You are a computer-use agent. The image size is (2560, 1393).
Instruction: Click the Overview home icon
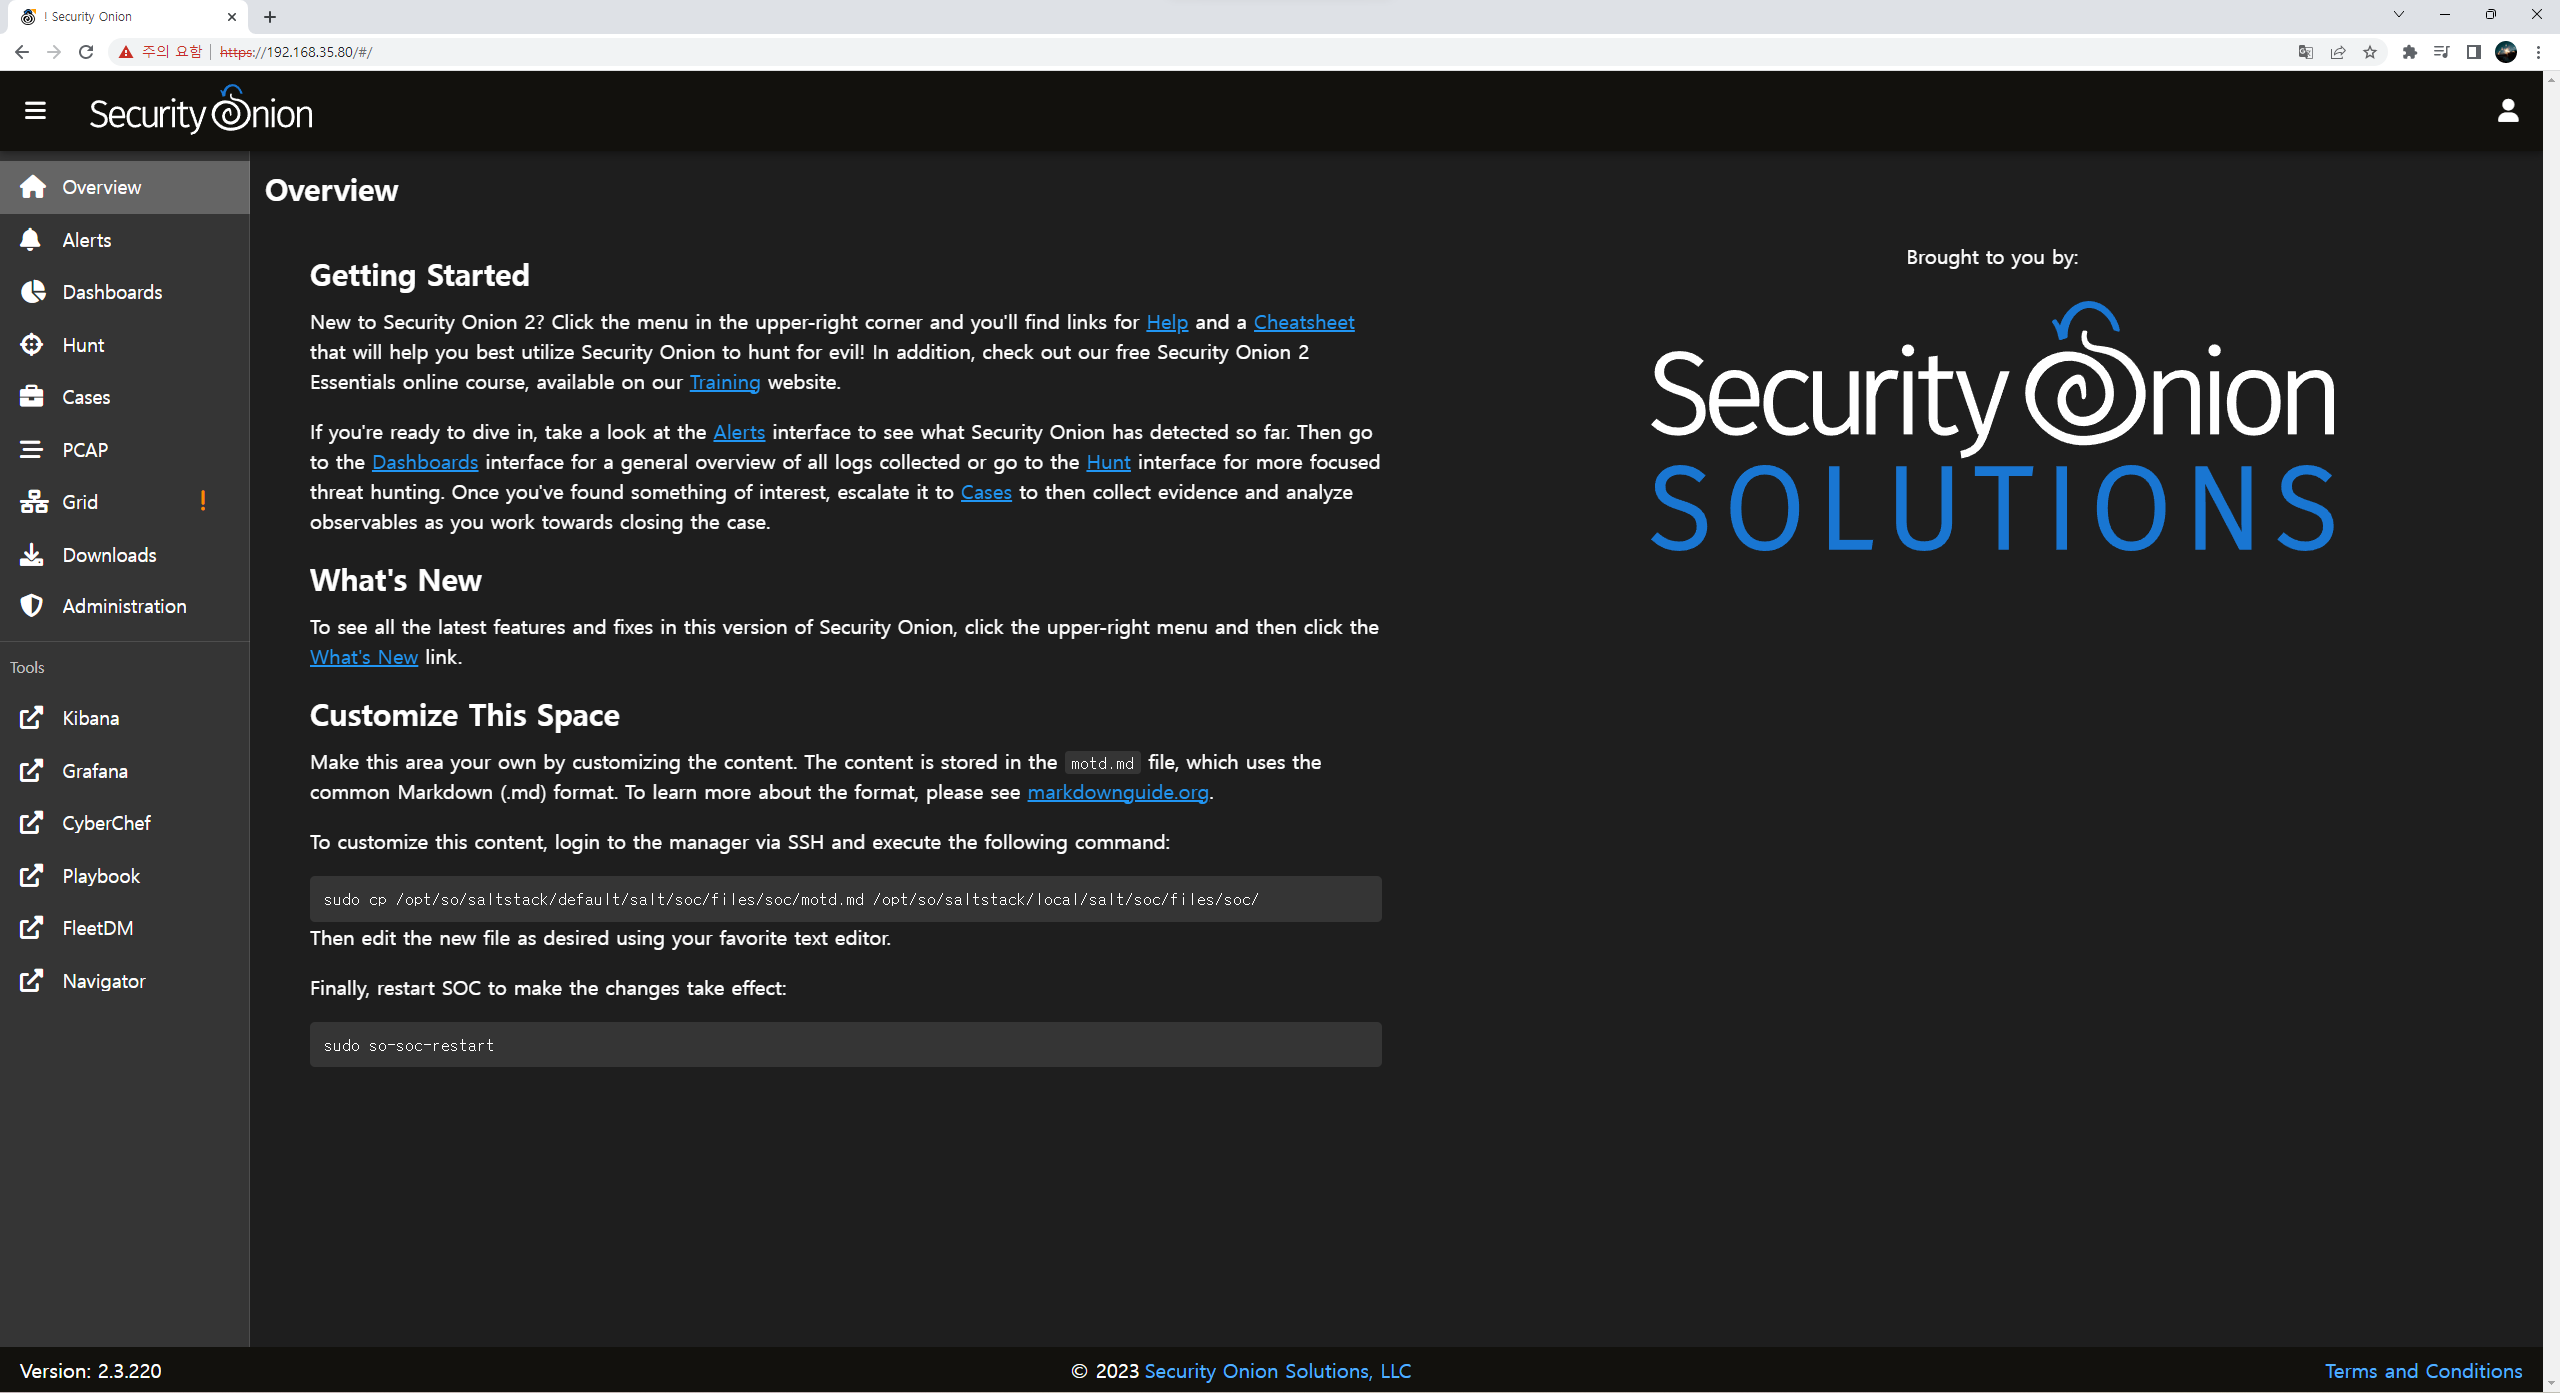point(32,187)
